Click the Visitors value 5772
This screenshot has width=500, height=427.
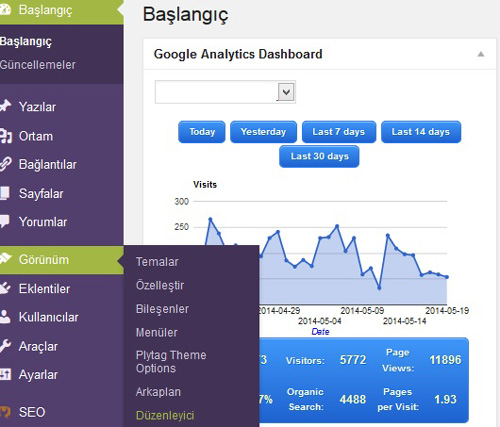click(x=353, y=360)
